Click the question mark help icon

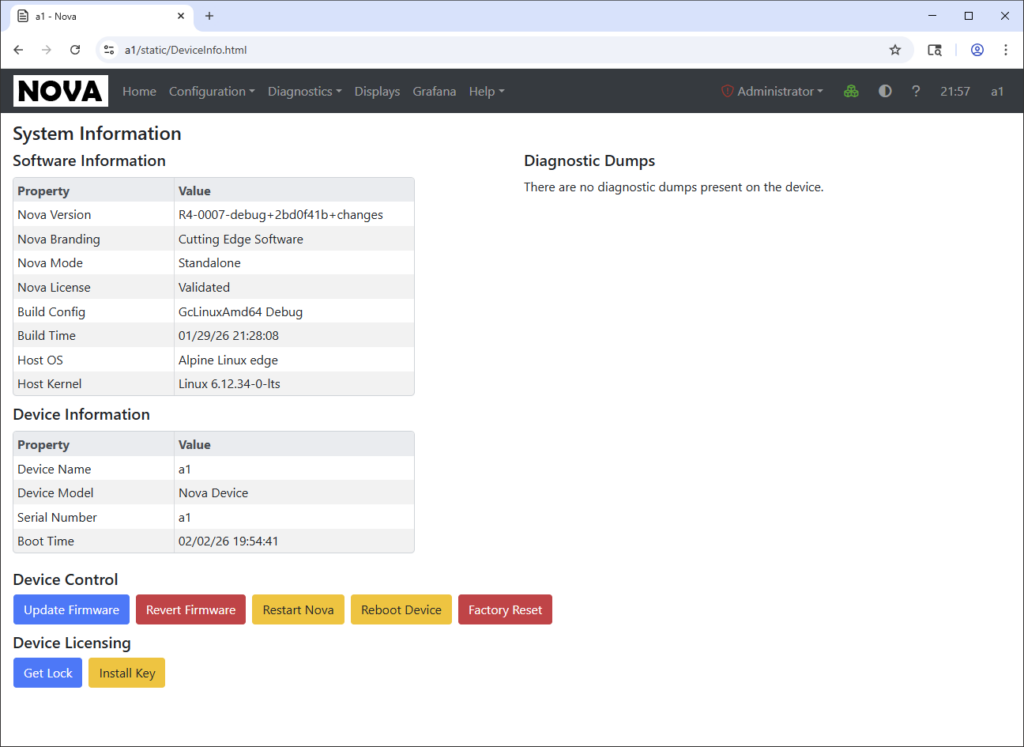[915, 91]
